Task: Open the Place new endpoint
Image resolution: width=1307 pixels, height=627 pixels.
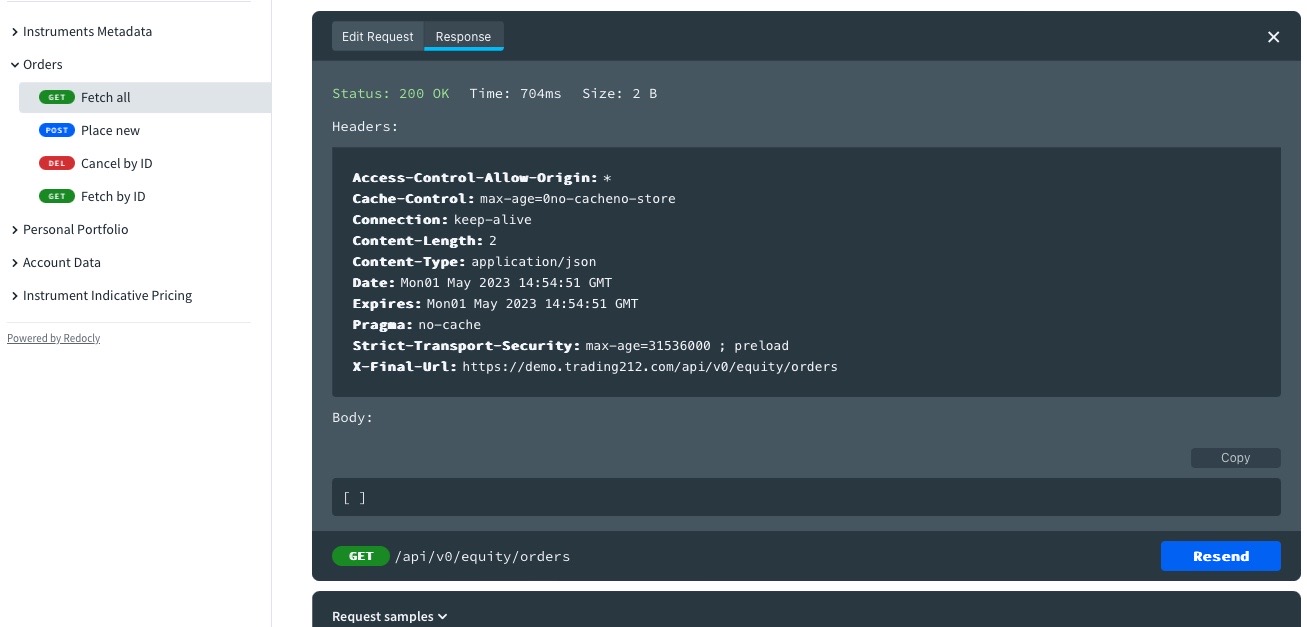Action: [110, 130]
